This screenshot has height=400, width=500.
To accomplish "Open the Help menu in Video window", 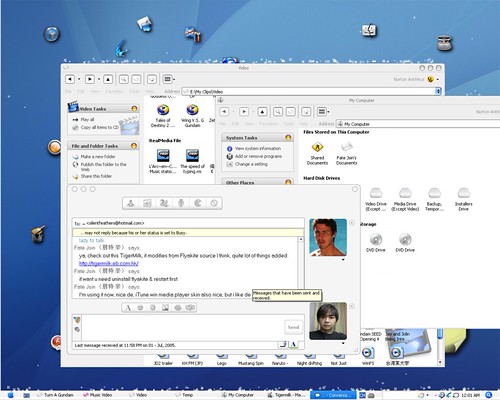I will (x=149, y=91).
